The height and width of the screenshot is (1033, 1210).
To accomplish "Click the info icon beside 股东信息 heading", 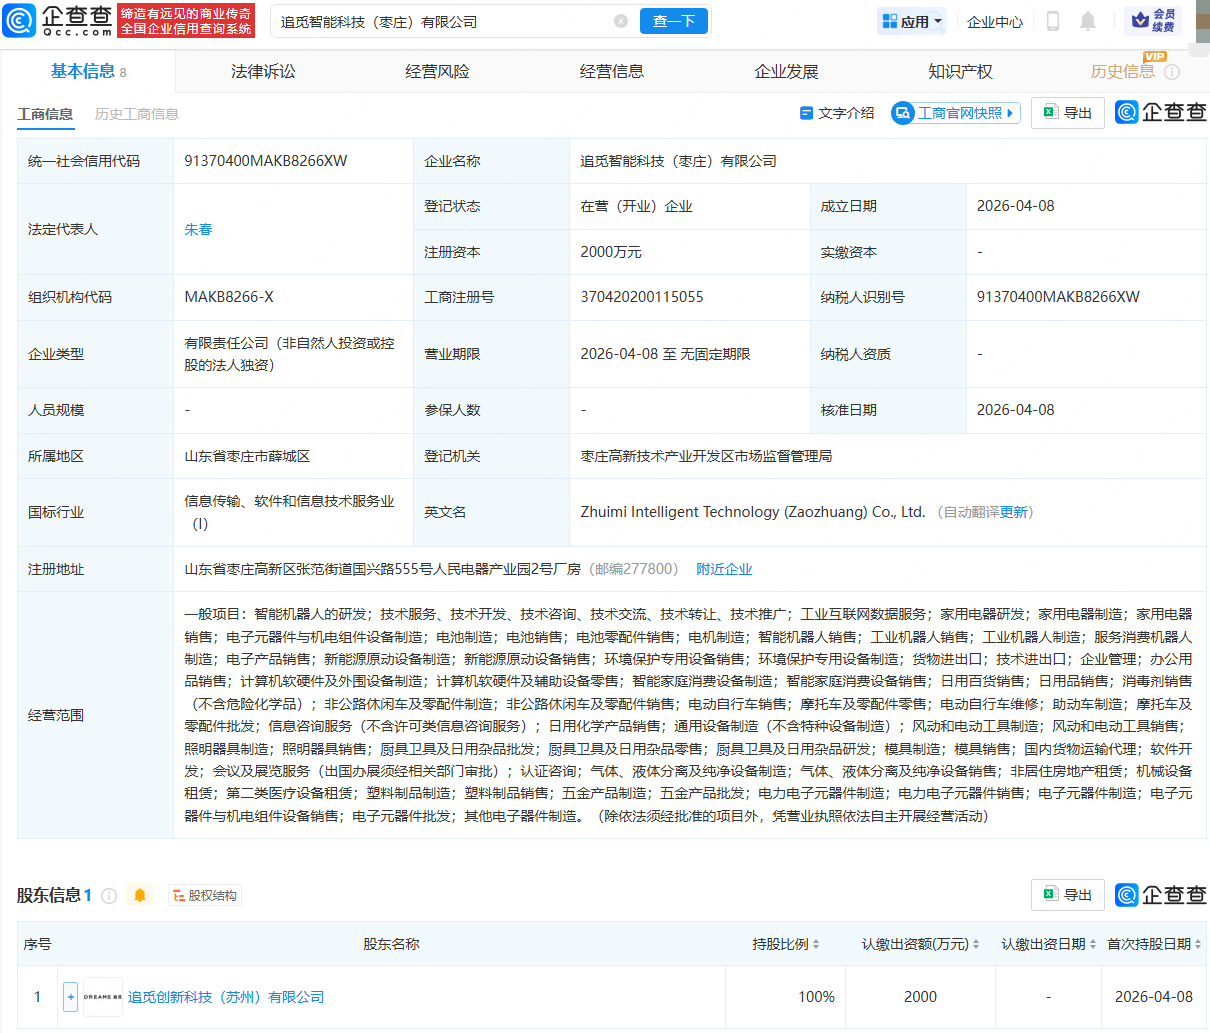I will tap(109, 895).
